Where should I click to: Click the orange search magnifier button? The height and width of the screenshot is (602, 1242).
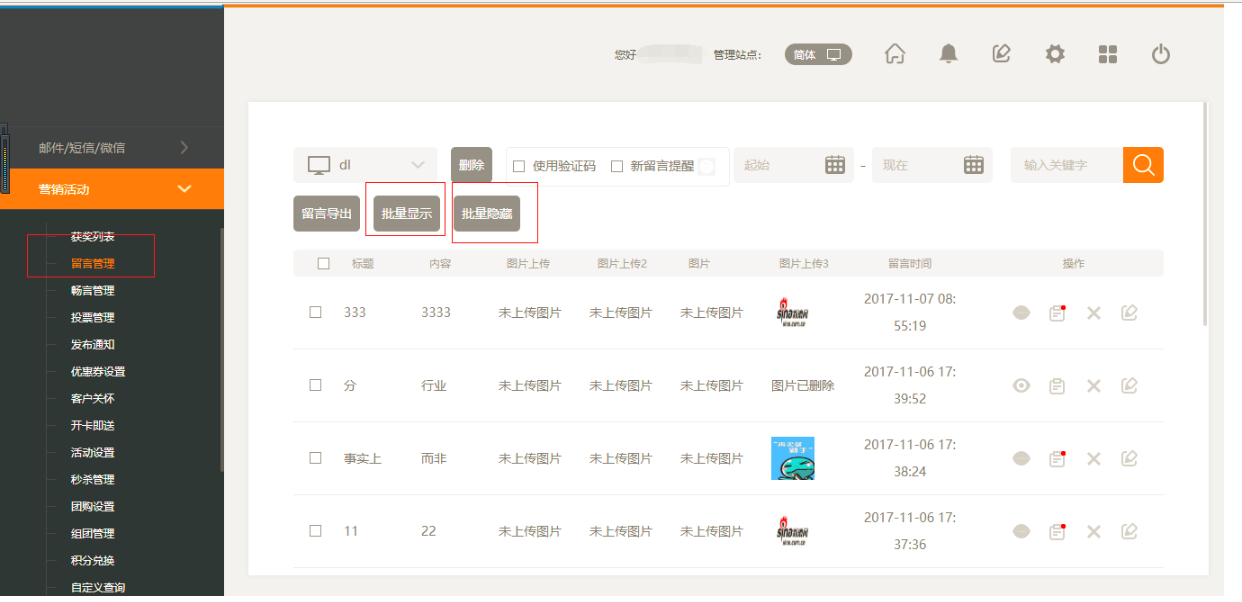(x=1143, y=165)
